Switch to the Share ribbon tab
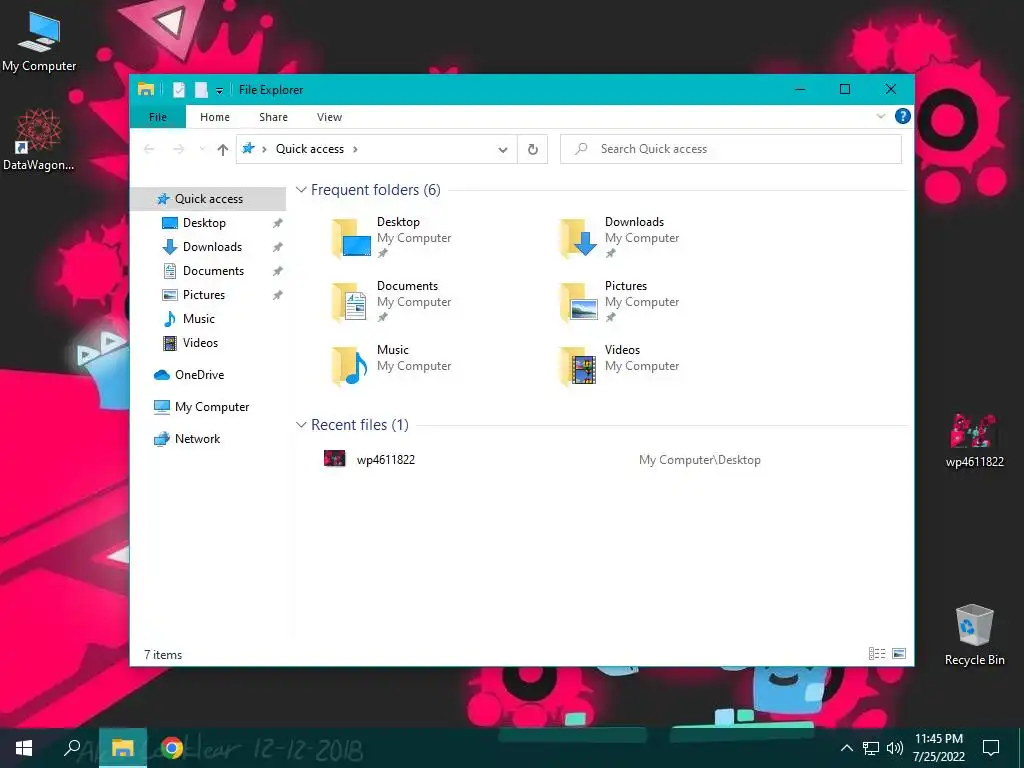1024x768 pixels. pyautogui.click(x=273, y=117)
